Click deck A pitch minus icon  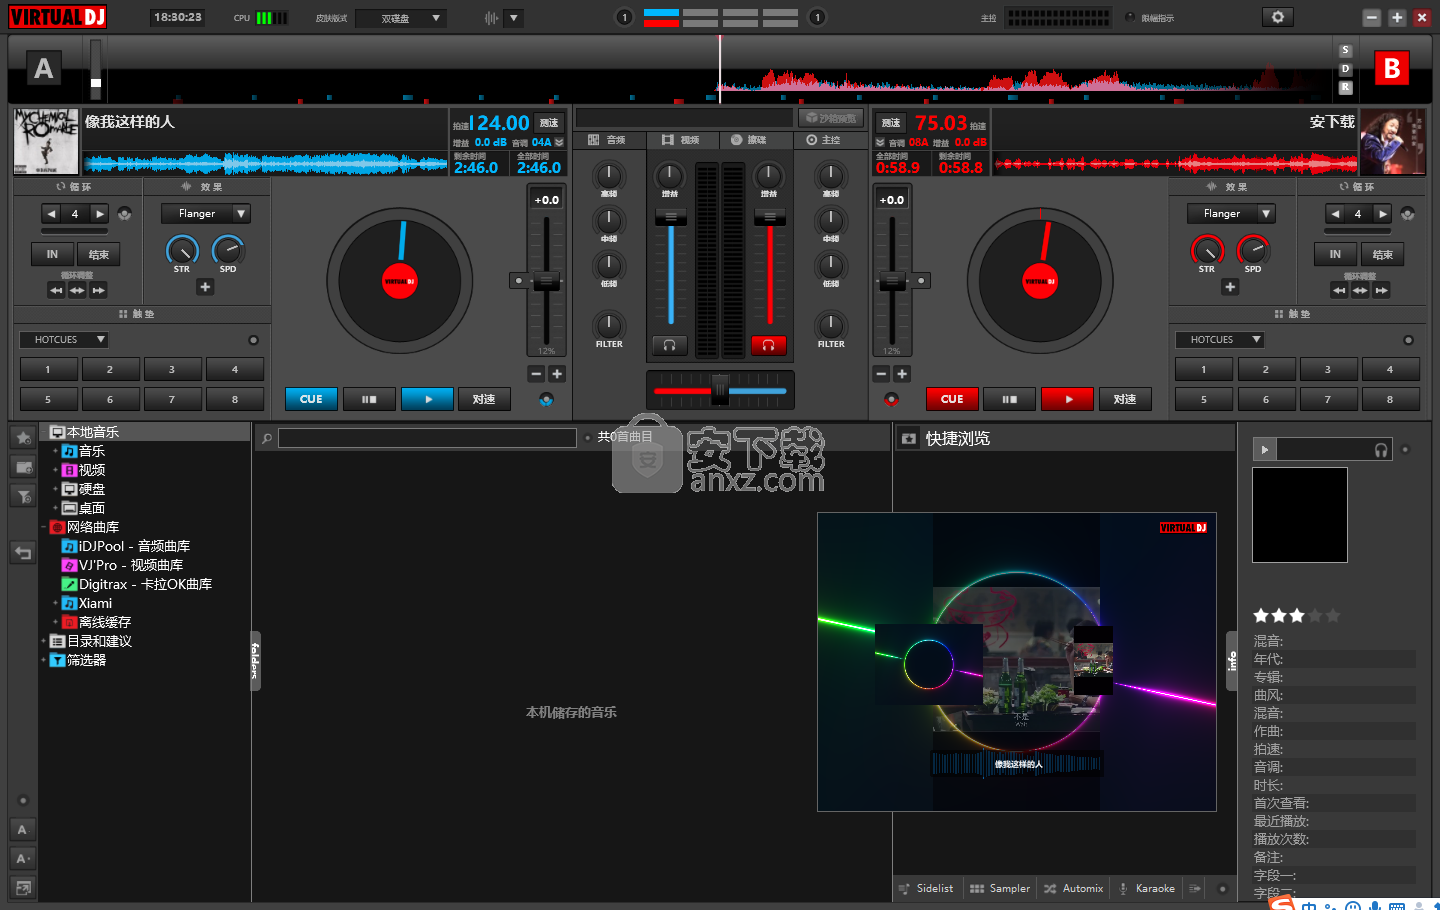pos(537,374)
